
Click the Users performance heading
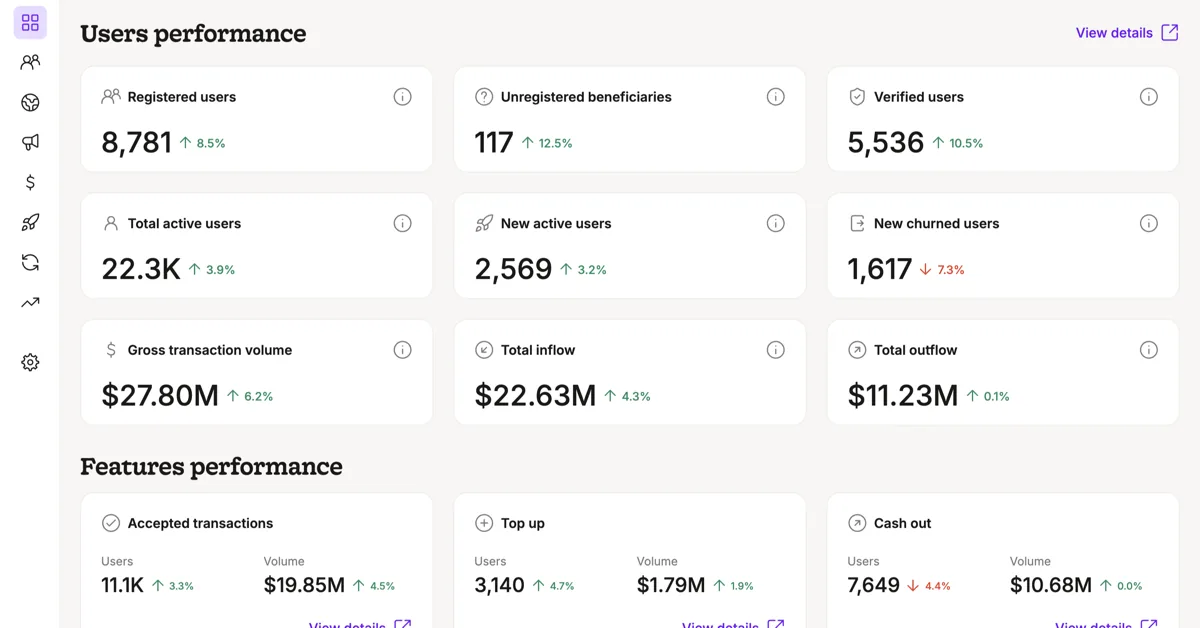pyautogui.click(x=193, y=33)
